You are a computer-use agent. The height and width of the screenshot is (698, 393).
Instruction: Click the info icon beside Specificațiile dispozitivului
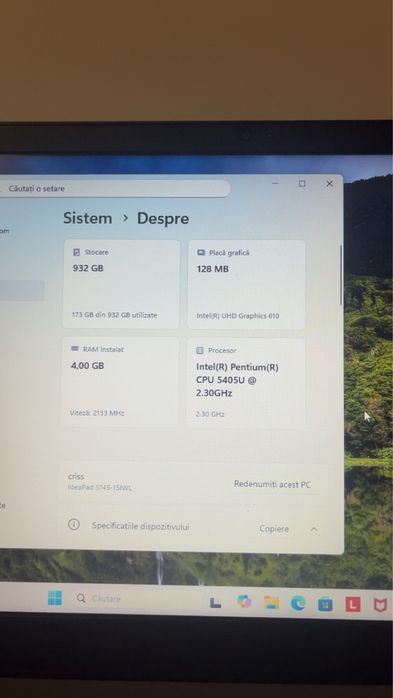tap(74, 524)
